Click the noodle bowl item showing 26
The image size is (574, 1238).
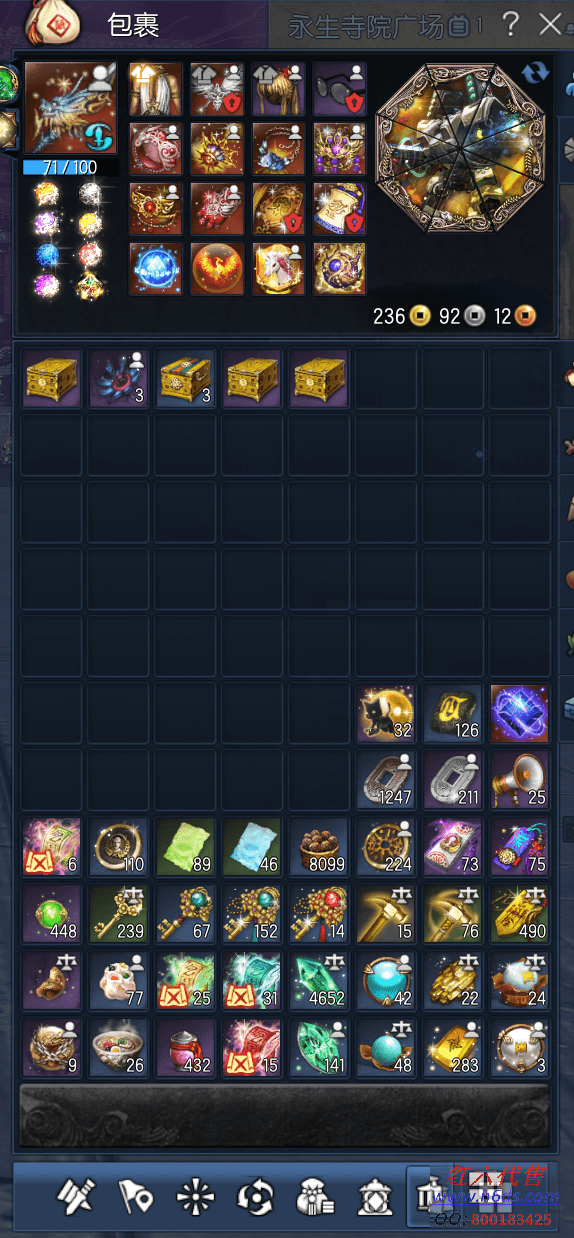118,1048
